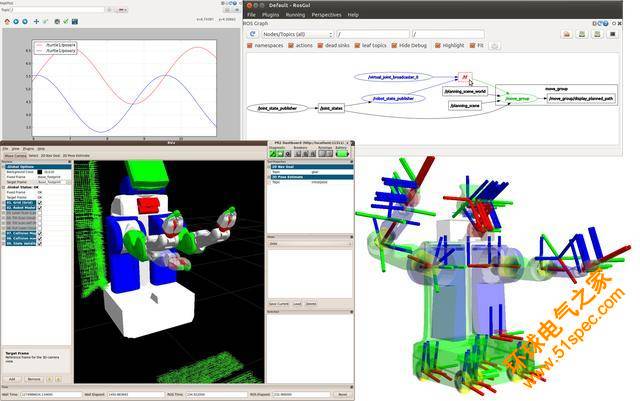Select the 2D Nav Goal tool in RViz
640x401 pixels.
point(51,156)
